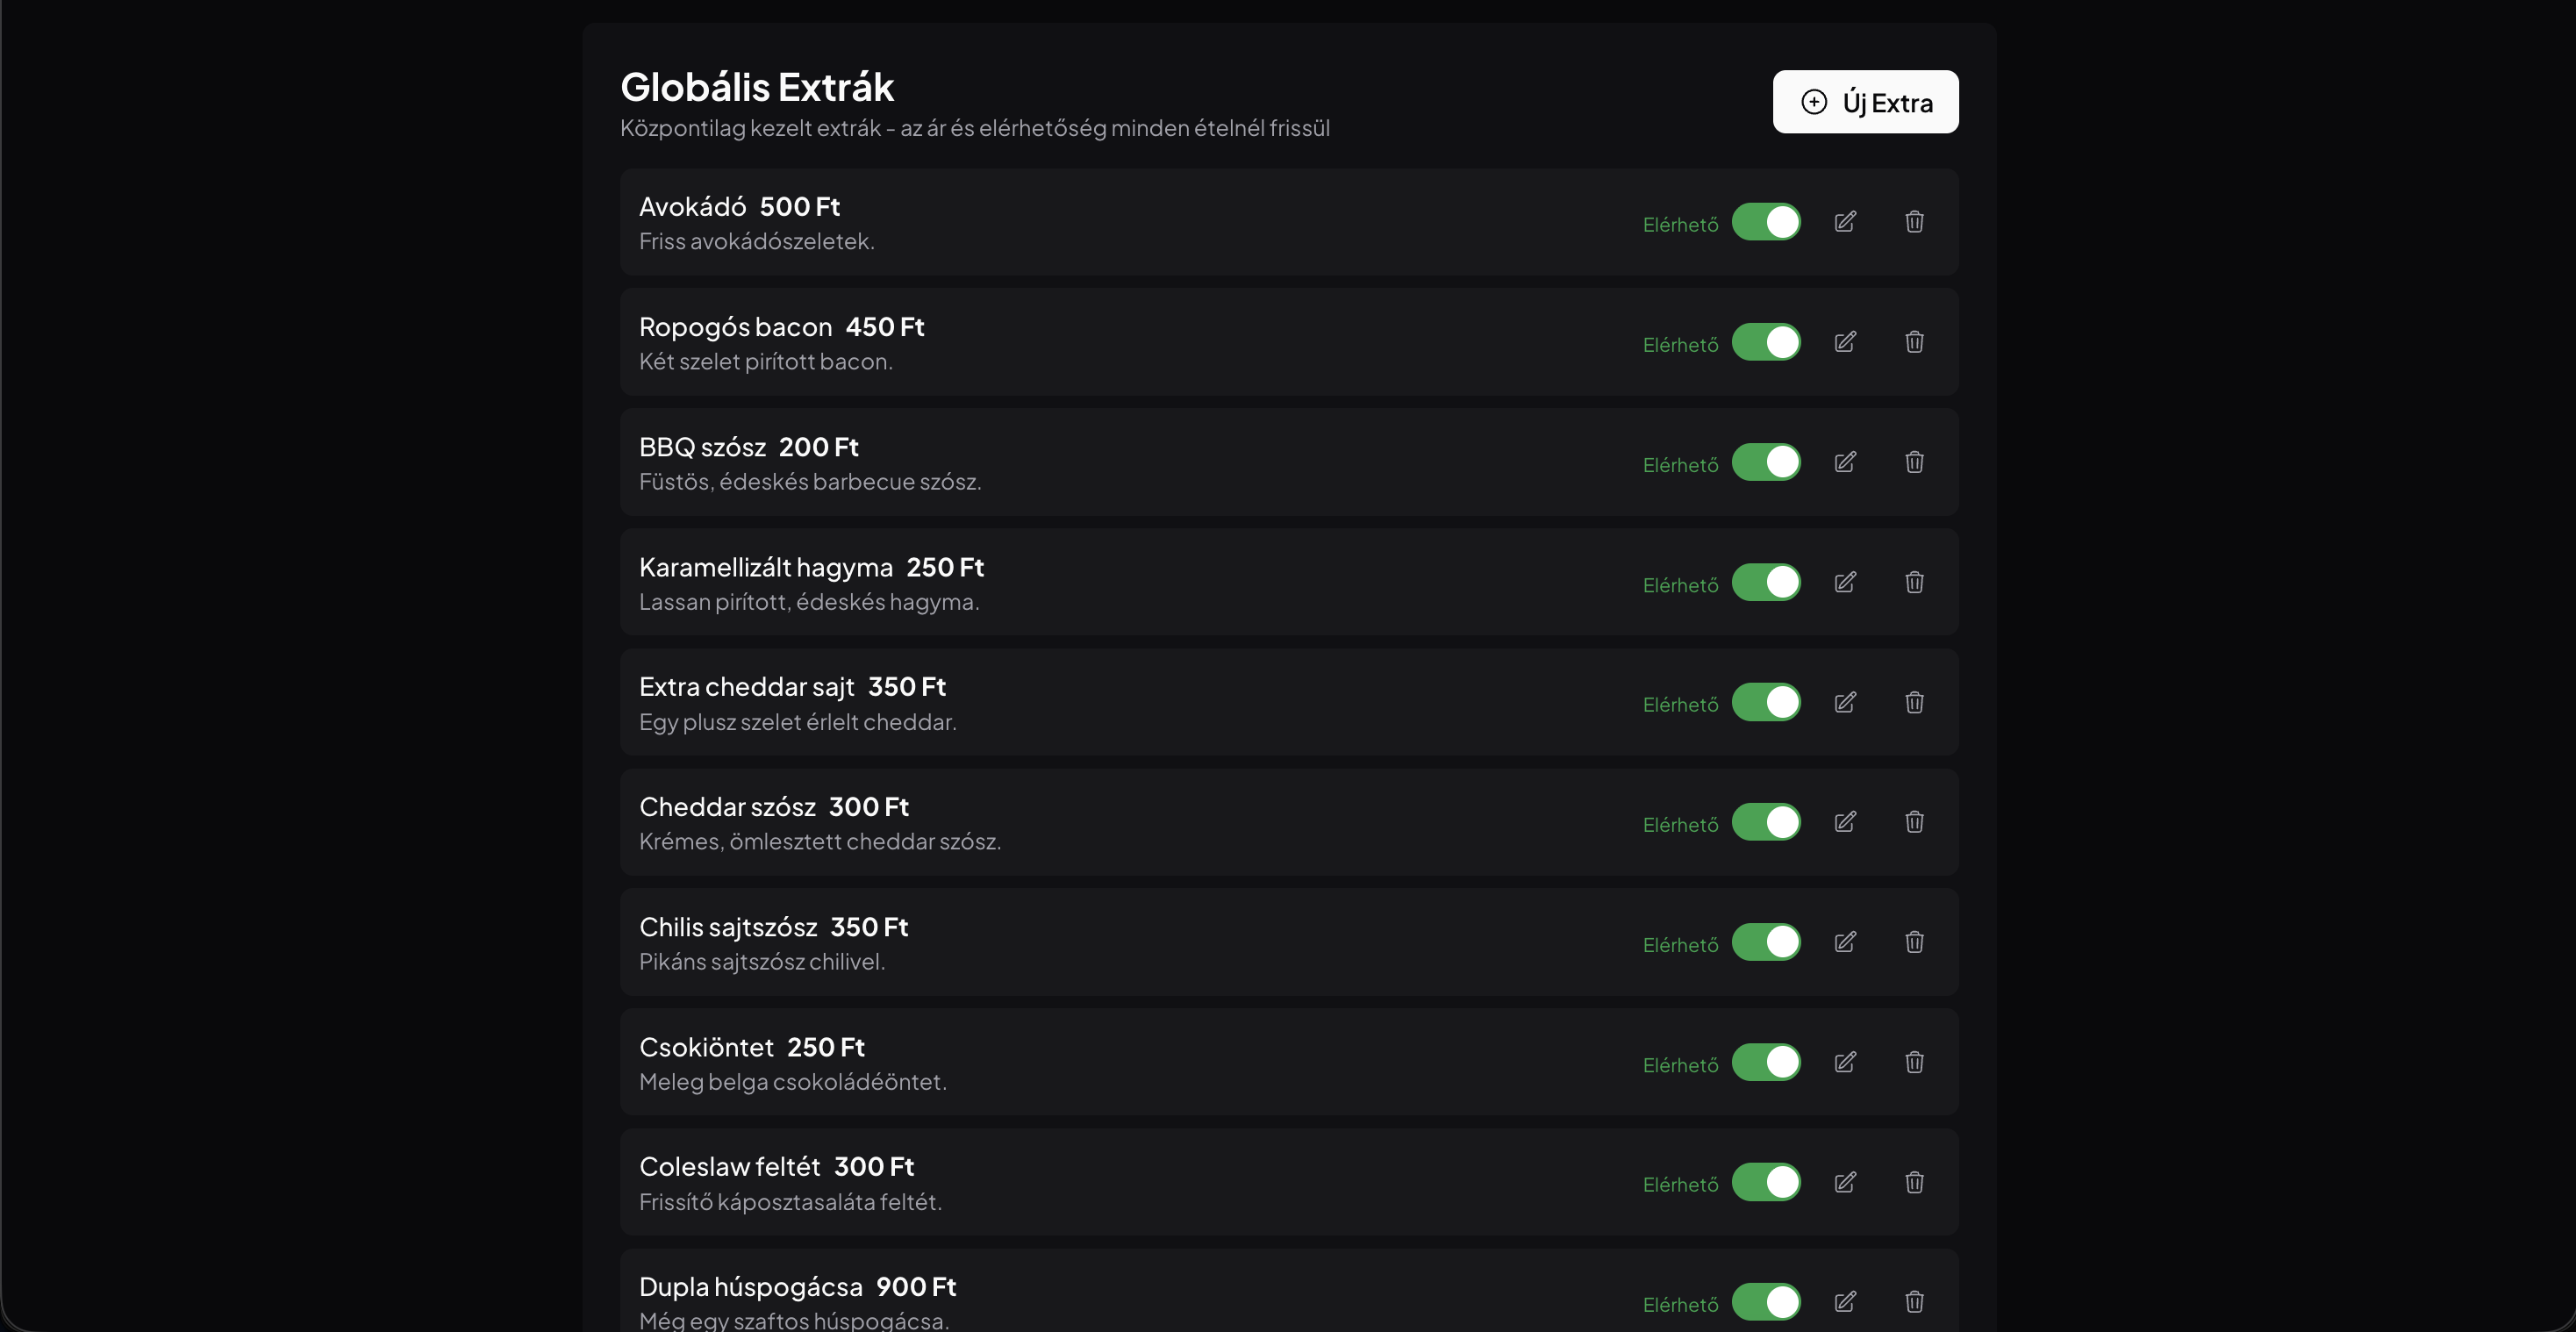Edit the Dupla húspogácsa extra
This screenshot has width=2576, height=1332.
[1845, 1302]
